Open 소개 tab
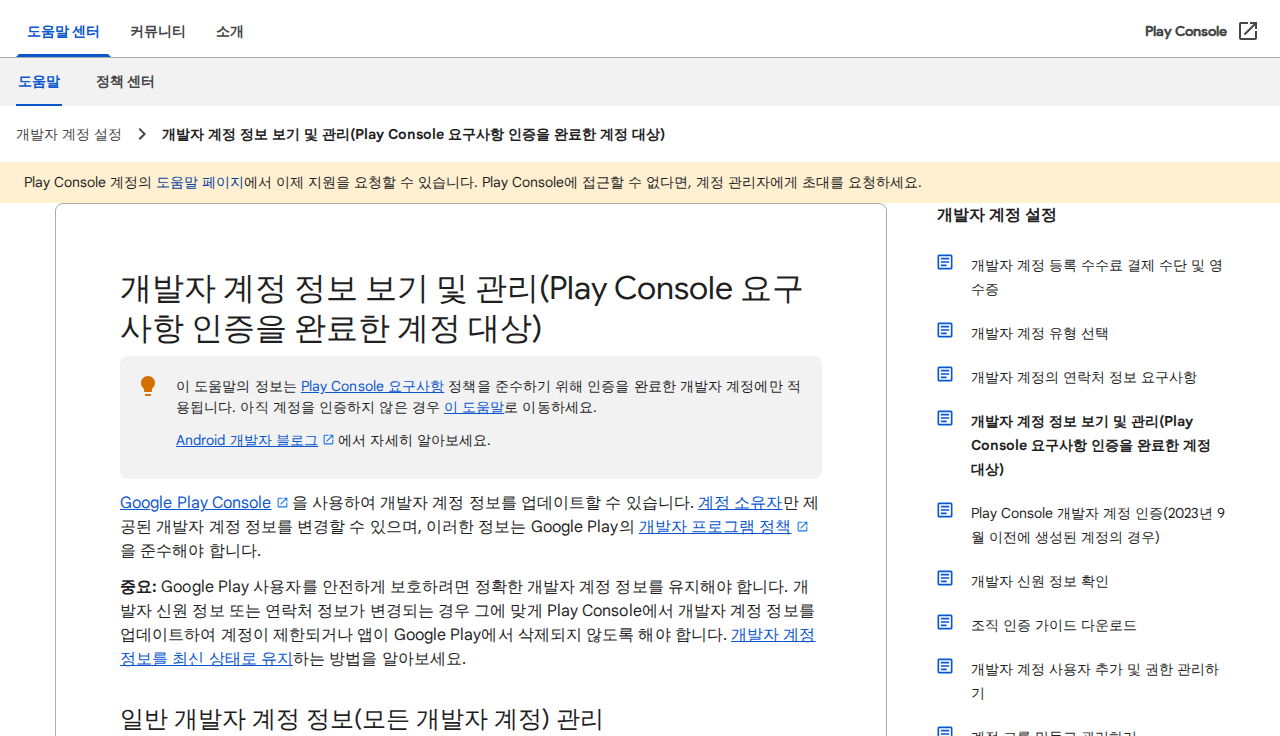This screenshot has height=736, width=1280. pyautogui.click(x=229, y=31)
